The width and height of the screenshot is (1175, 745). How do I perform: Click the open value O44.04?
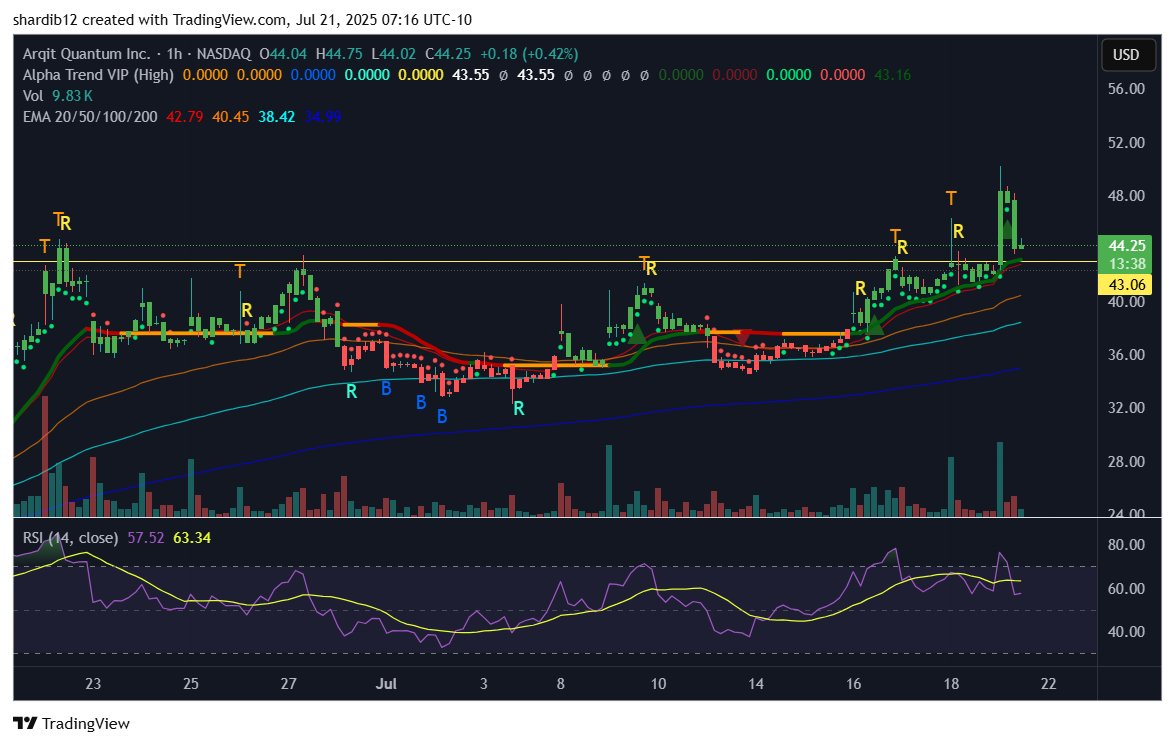283,54
